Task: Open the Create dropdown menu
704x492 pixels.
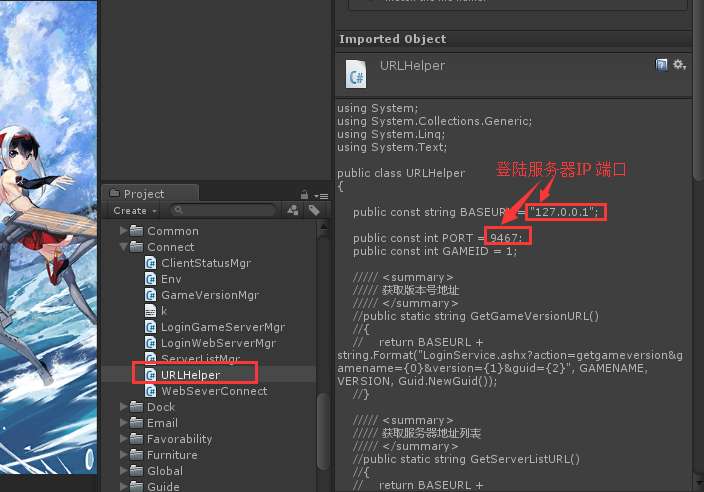Action: 135,211
